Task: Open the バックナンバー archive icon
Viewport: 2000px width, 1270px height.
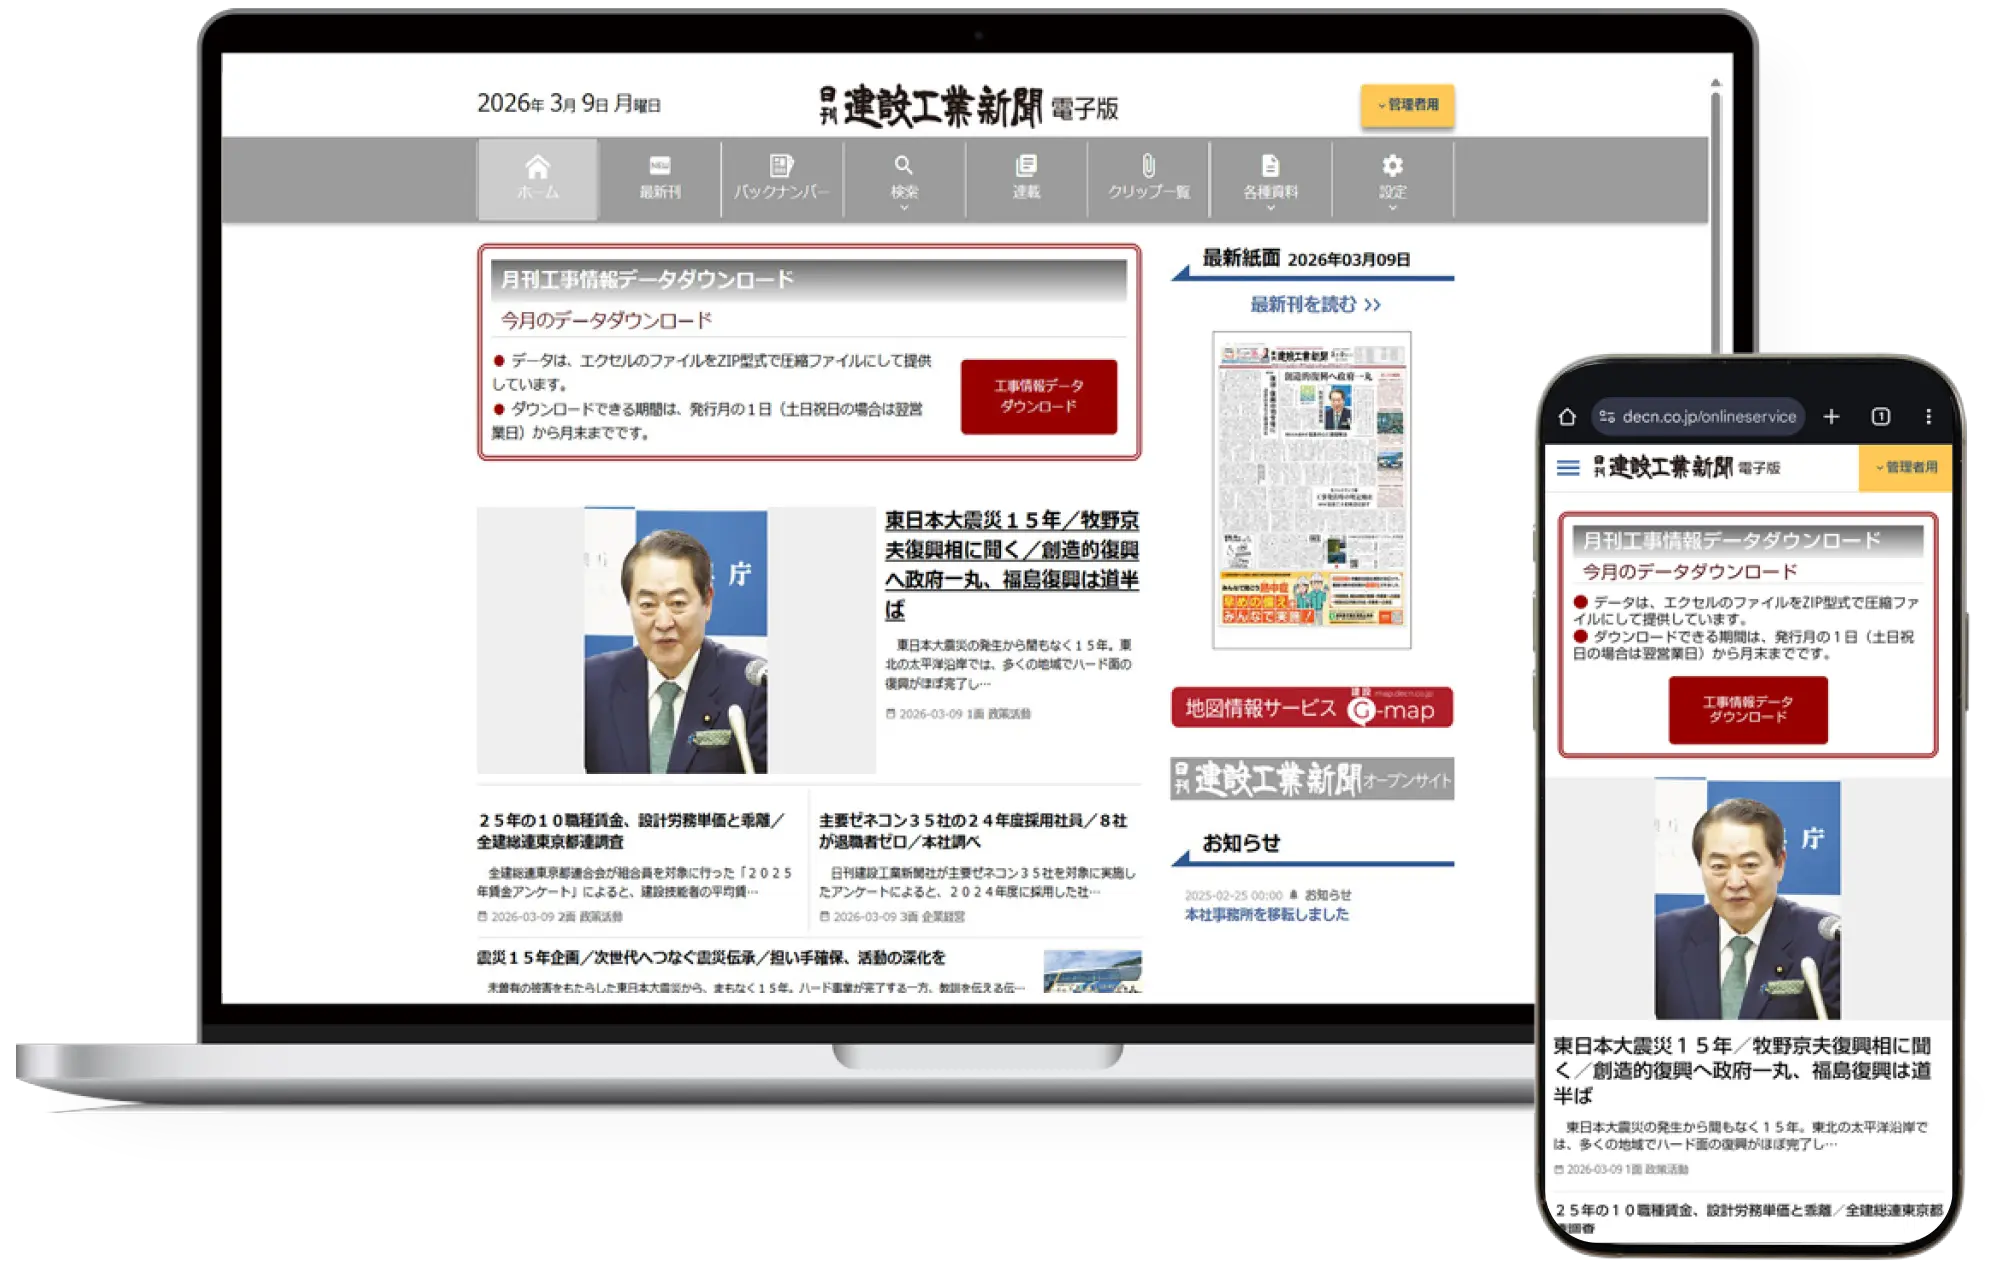Action: pos(781,168)
